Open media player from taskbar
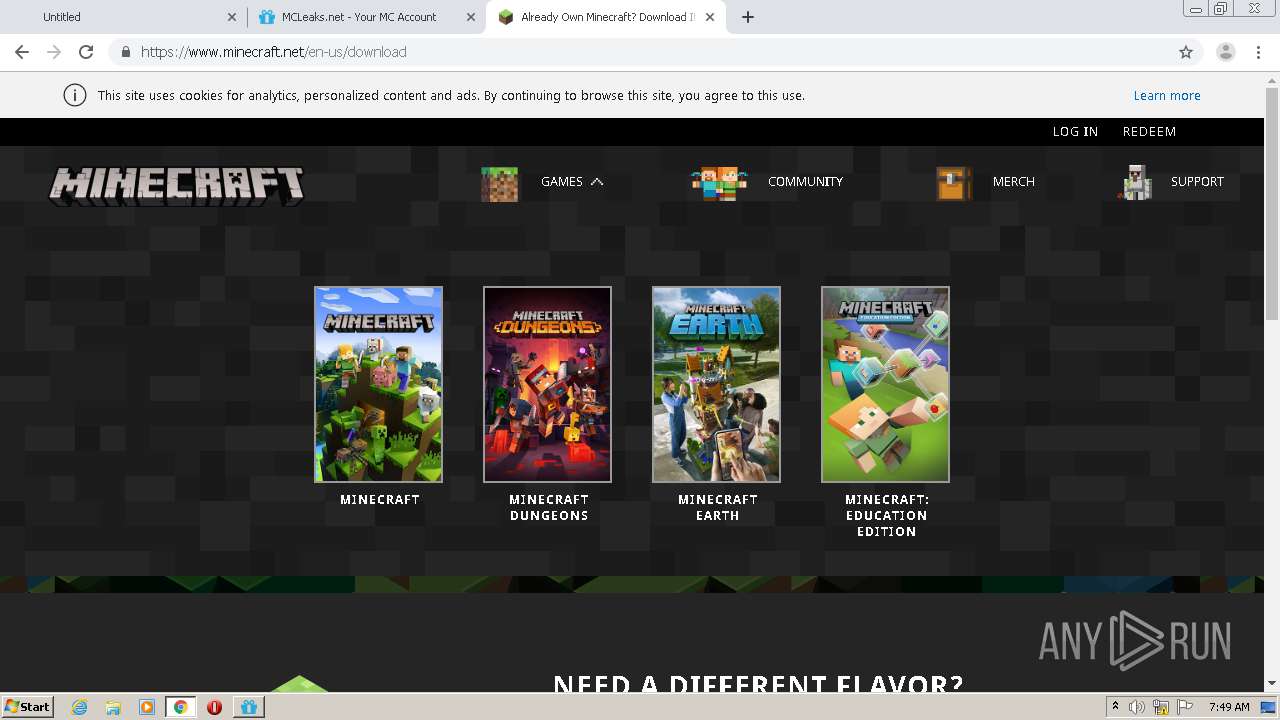This screenshot has height=720, width=1280. [147, 707]
